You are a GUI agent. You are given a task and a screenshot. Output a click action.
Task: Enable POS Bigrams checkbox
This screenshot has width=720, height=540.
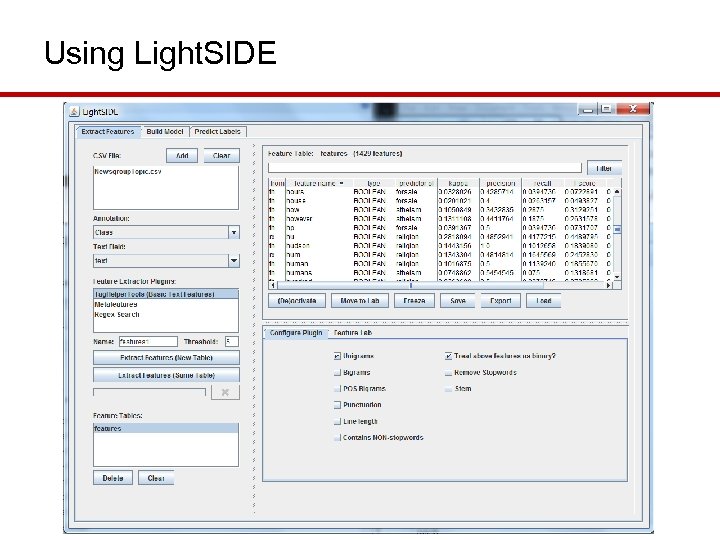pos(338,388)
